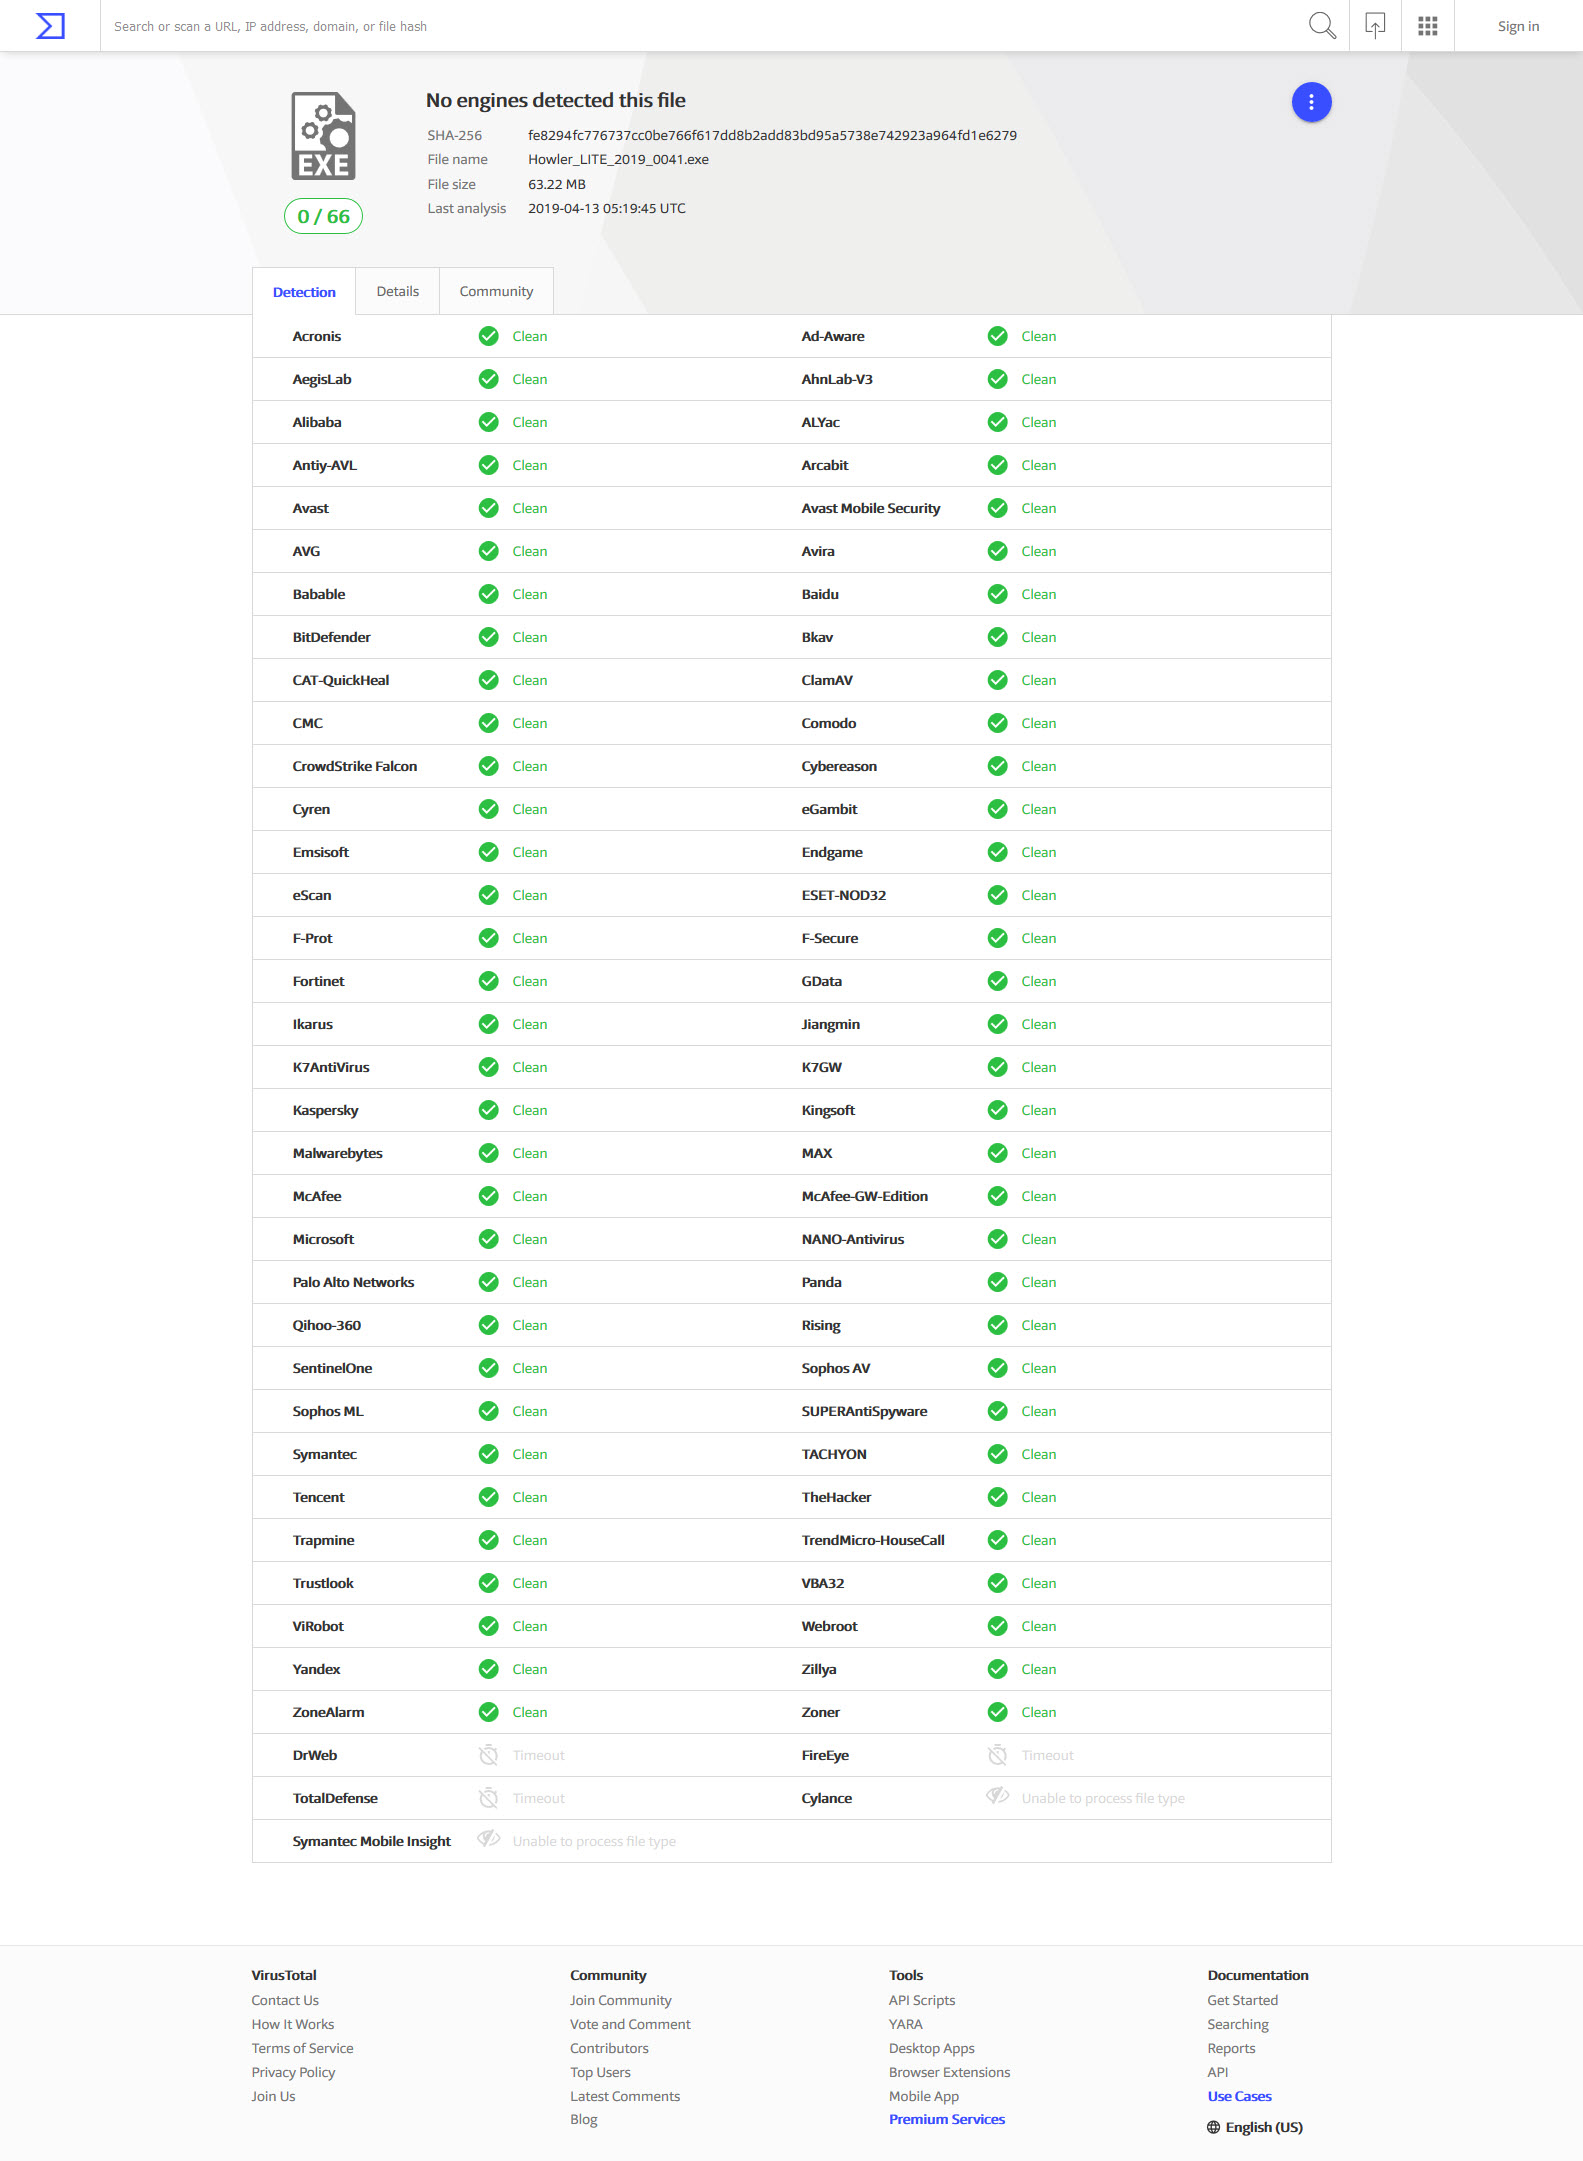Open the apps grid menu icon

[x=1427, y=26]
